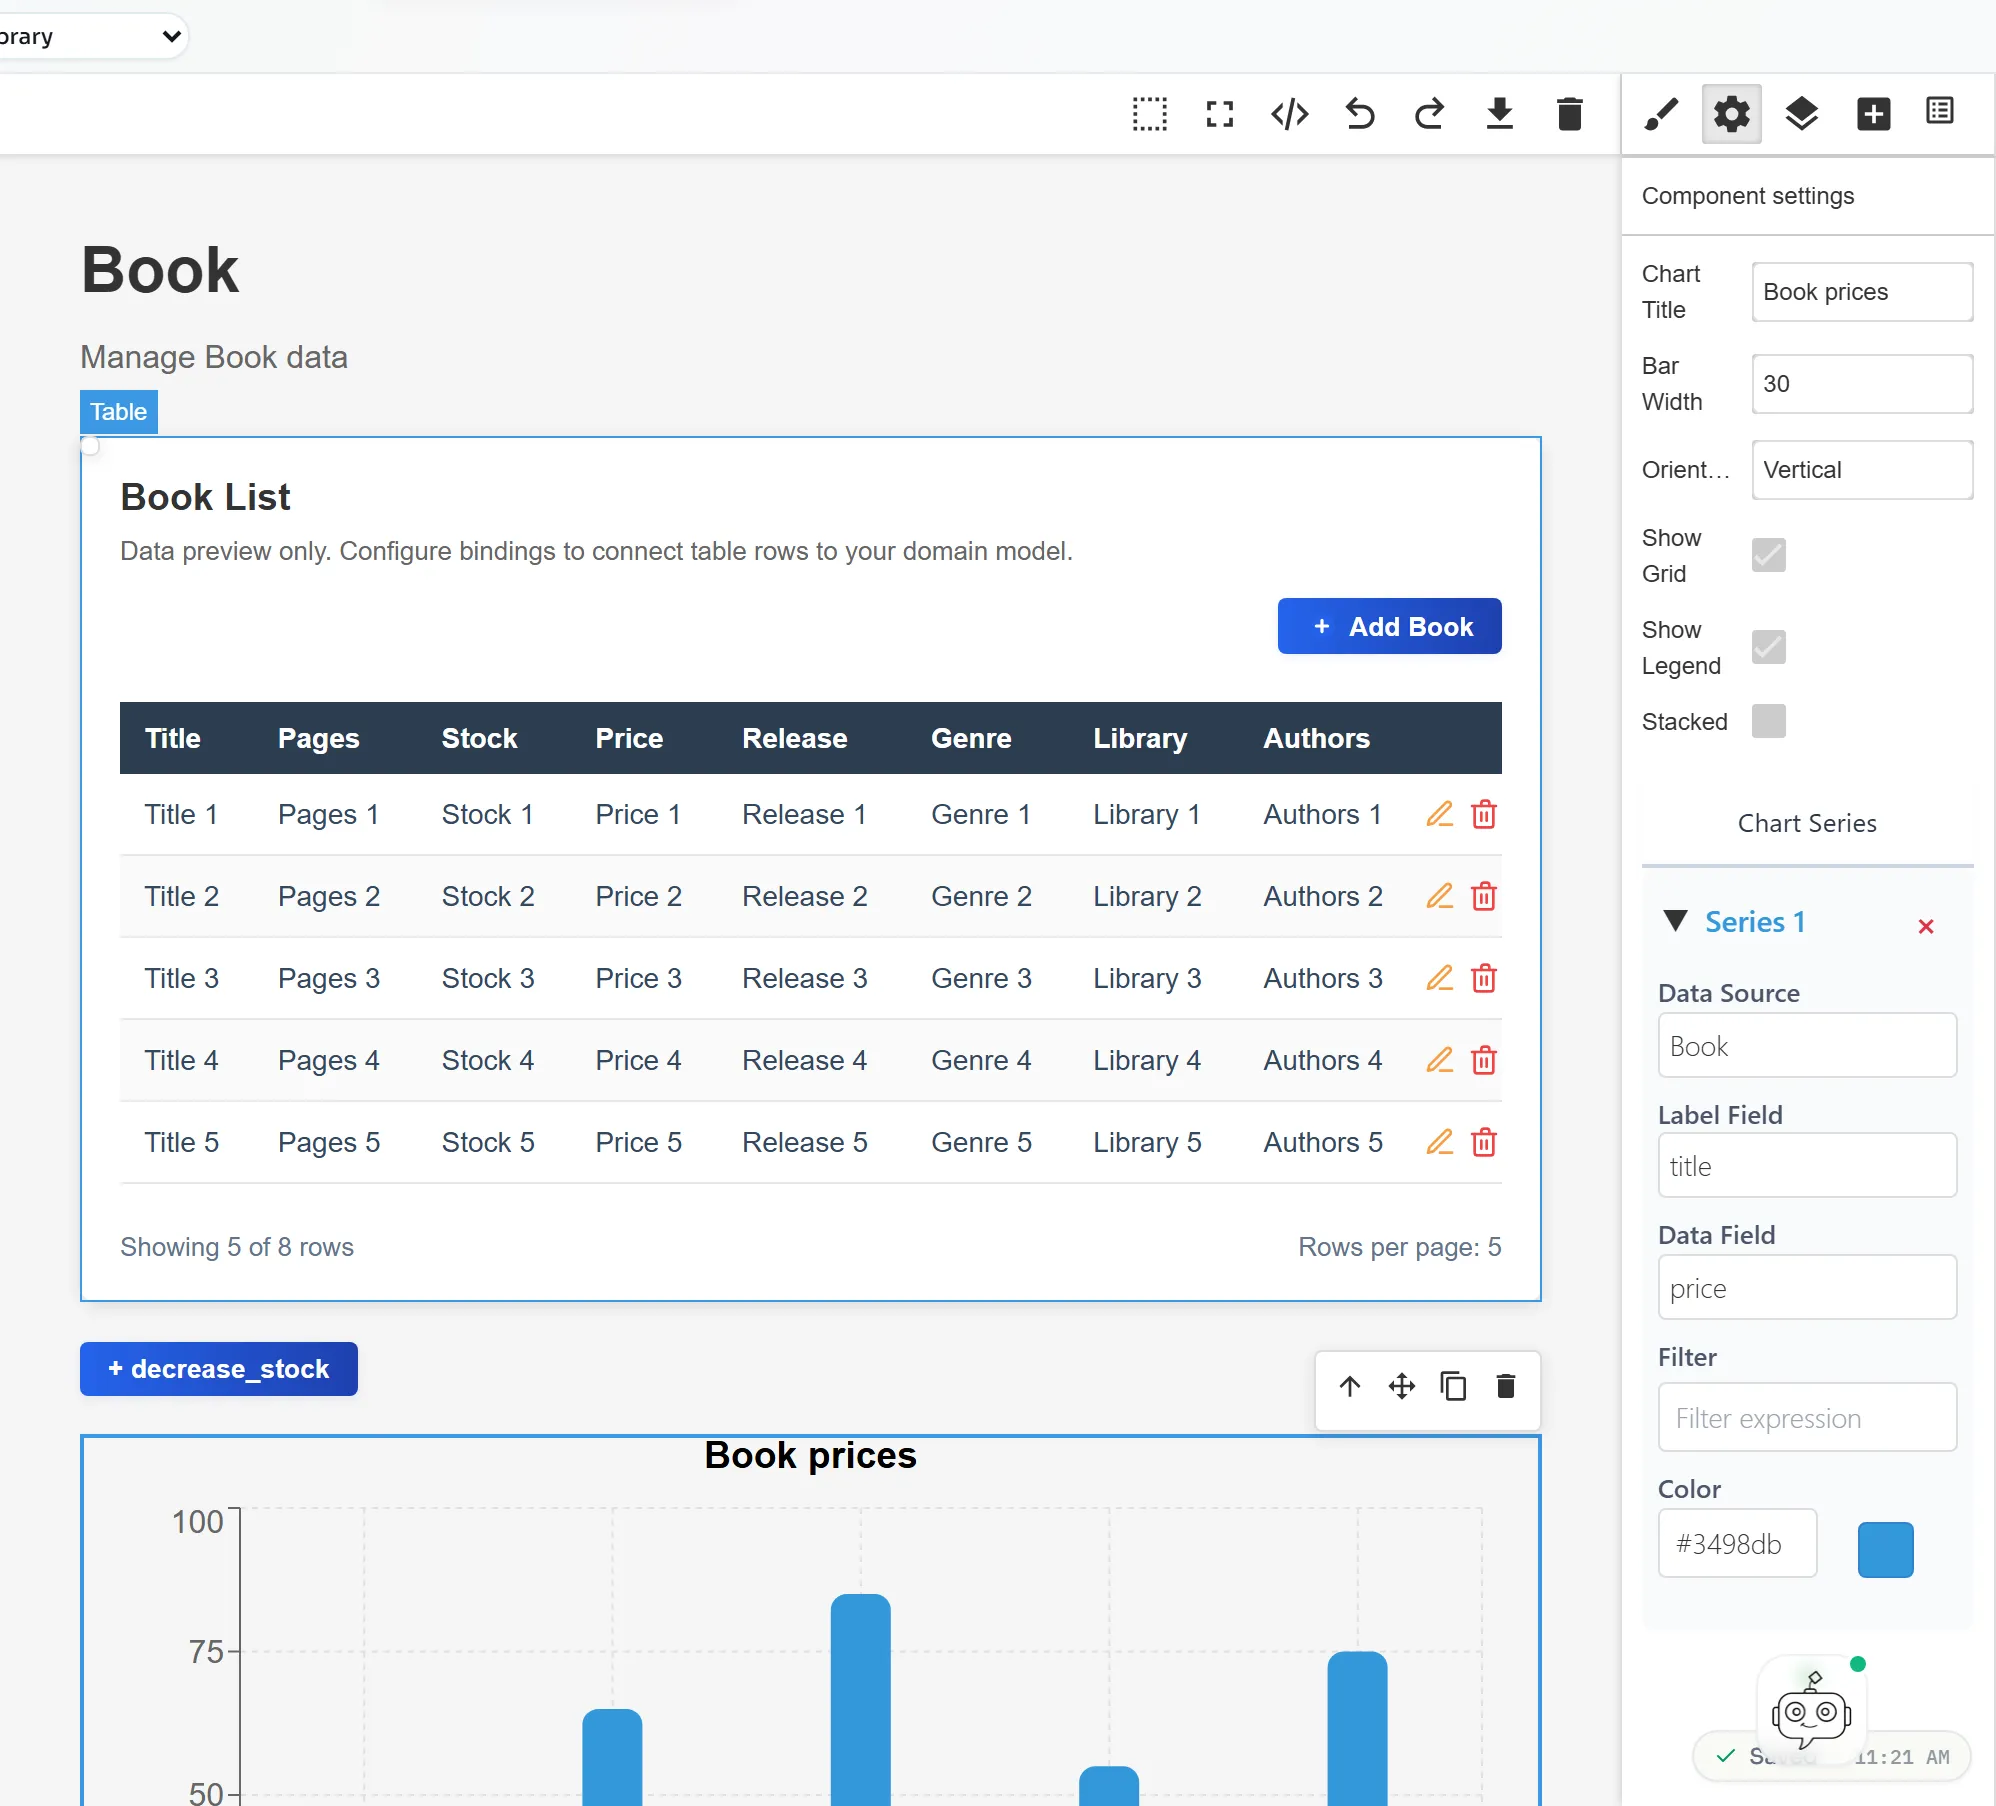Click move handle on chart toolbar

coord(1402,1386)
